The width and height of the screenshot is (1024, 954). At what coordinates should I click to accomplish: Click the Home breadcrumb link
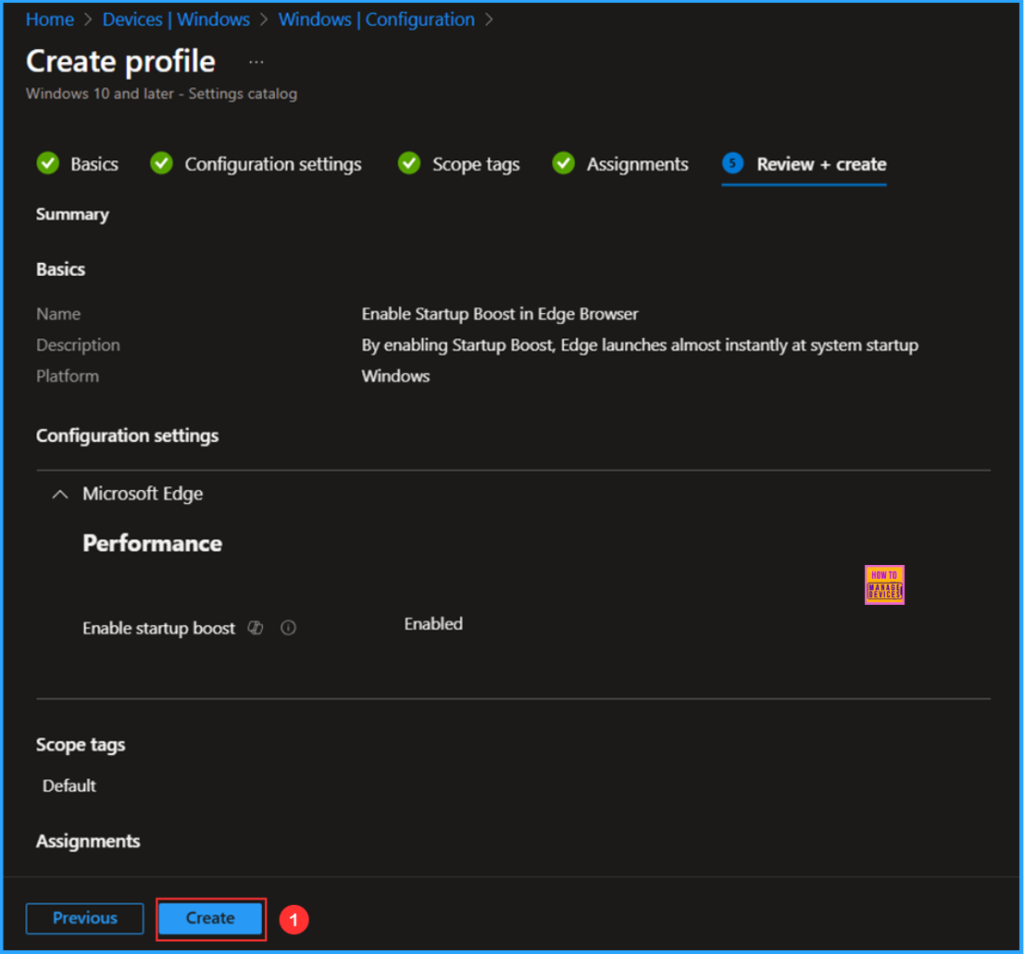[50, 20]
